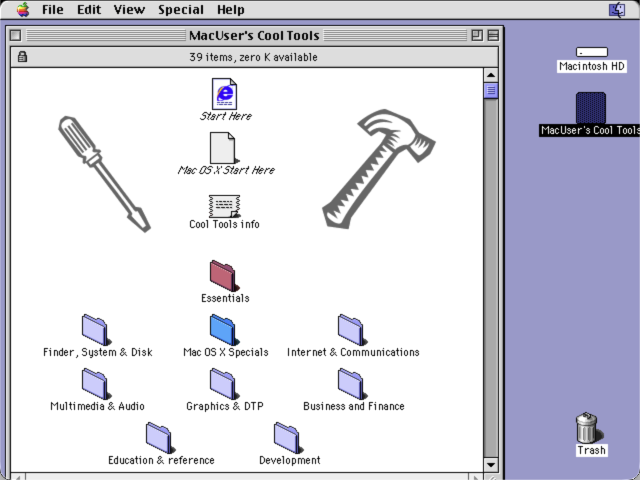Image resolution: width=640 pixels, height=480 pixels.
Task: Click the 'Graphics & DTP' label text
Action: pos(224,406)
